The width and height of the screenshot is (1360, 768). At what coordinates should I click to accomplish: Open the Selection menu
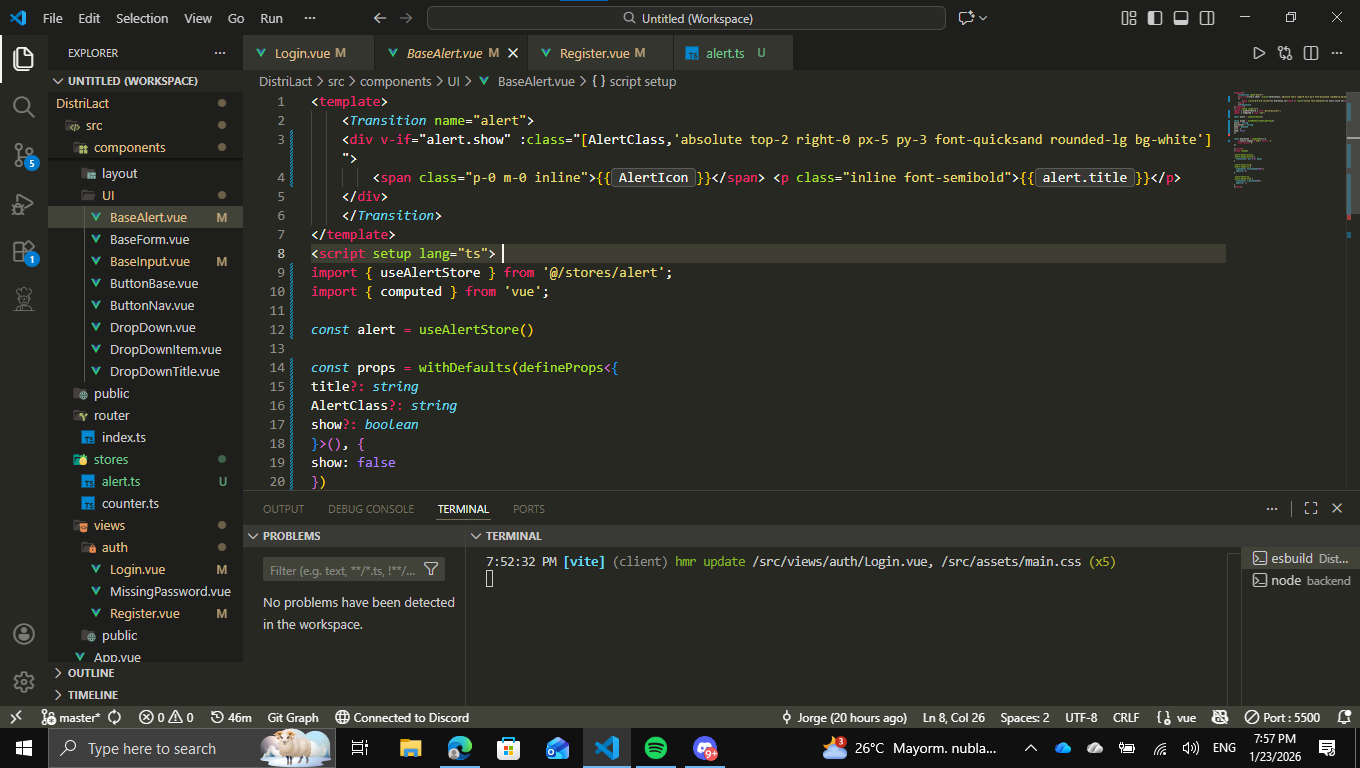pyautogui.click(x=142, y=18)
